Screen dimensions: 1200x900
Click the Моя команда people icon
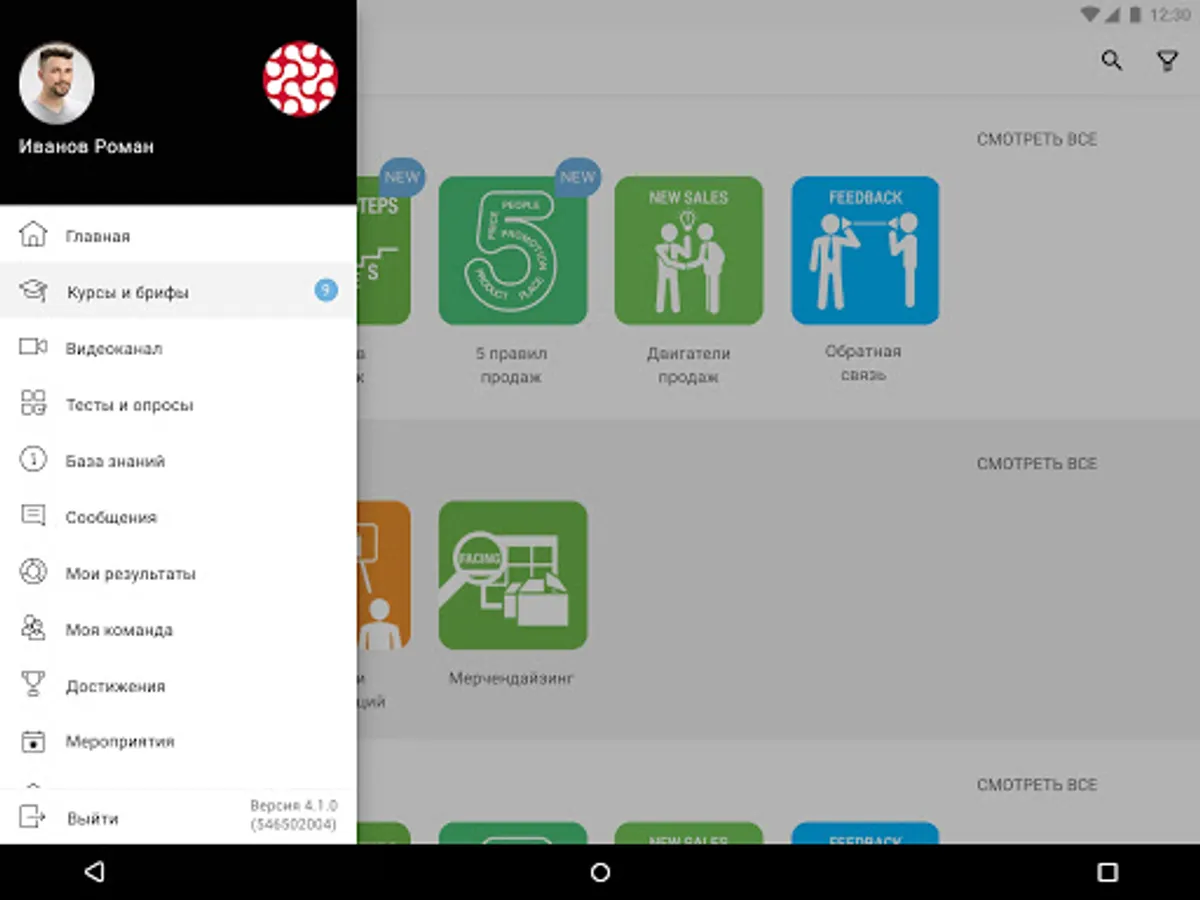tap(33, 629)
